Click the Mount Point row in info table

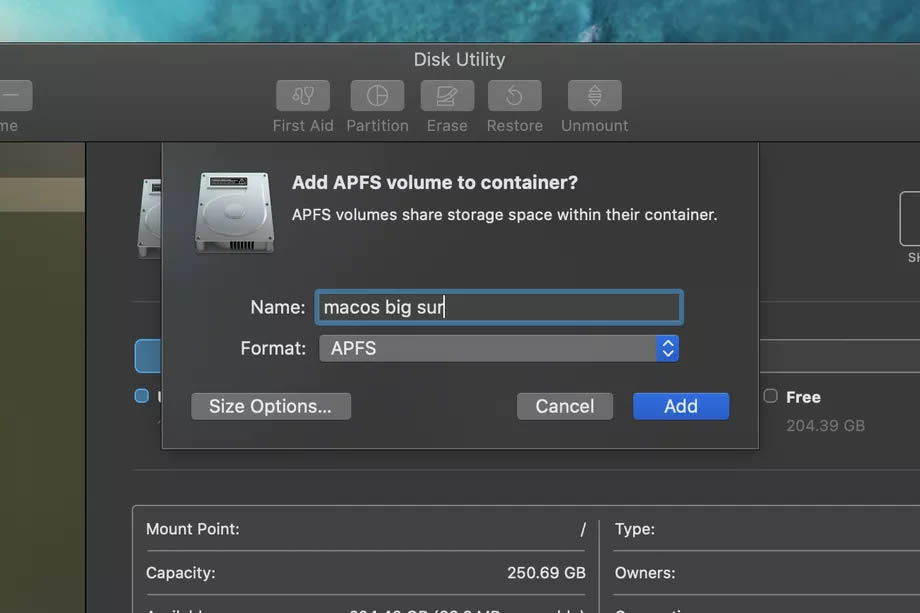pos(365,529)
